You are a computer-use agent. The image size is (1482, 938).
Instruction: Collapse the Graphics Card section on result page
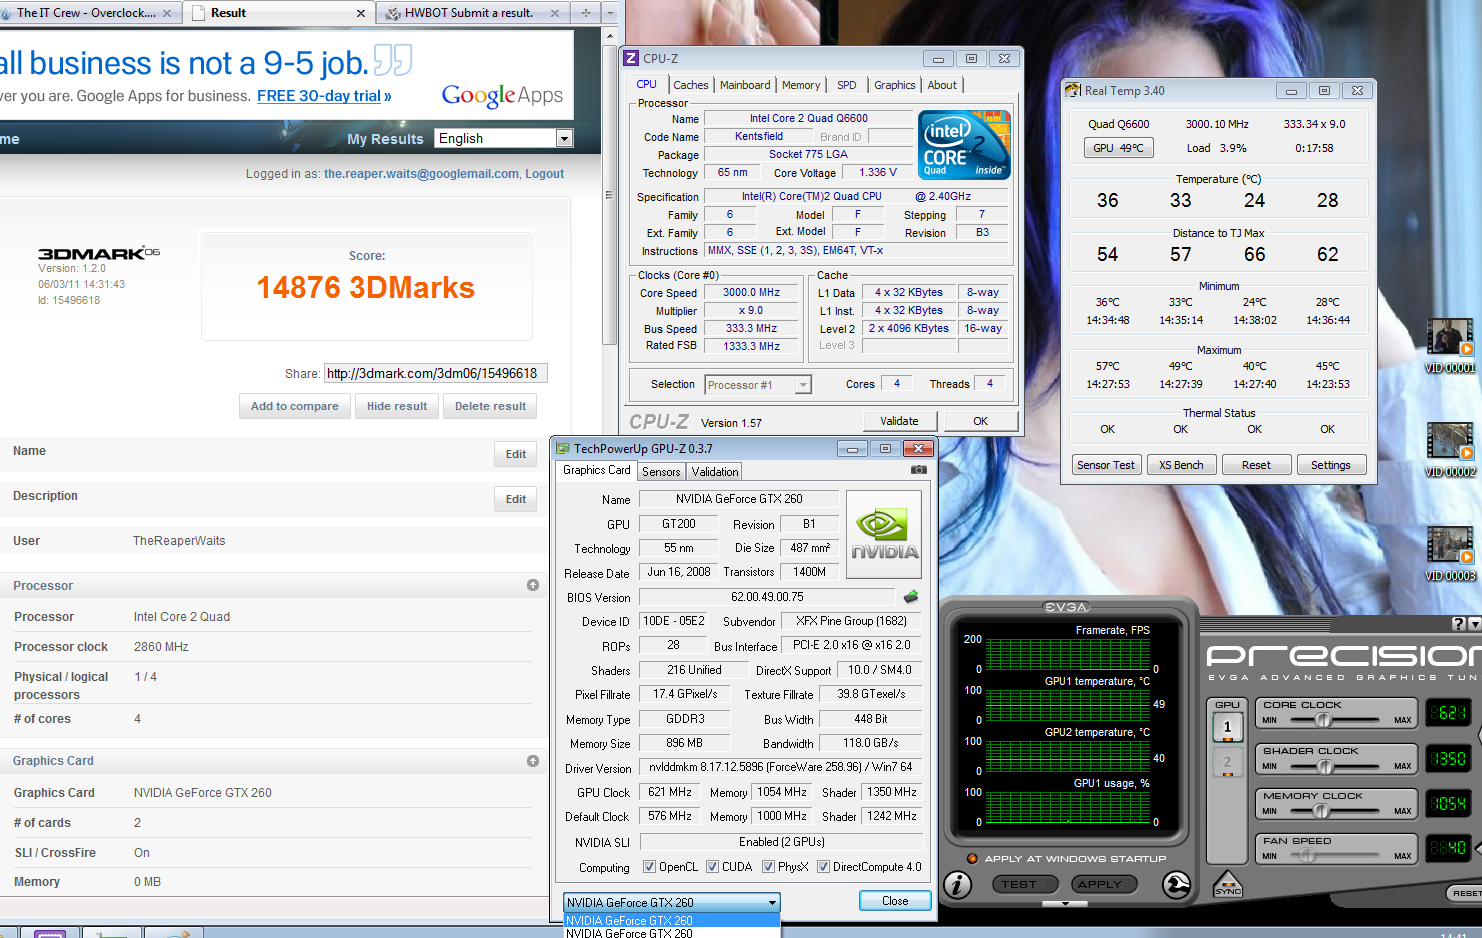[x=533, y=761]
